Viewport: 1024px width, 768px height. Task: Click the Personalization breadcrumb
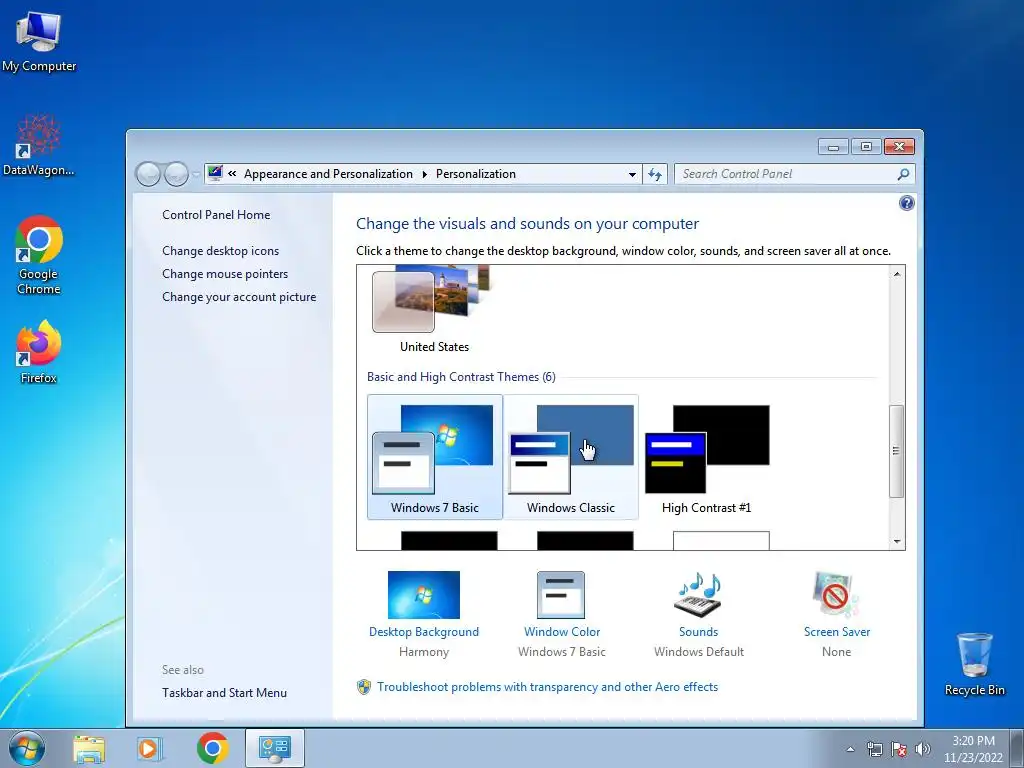point(475,174)
